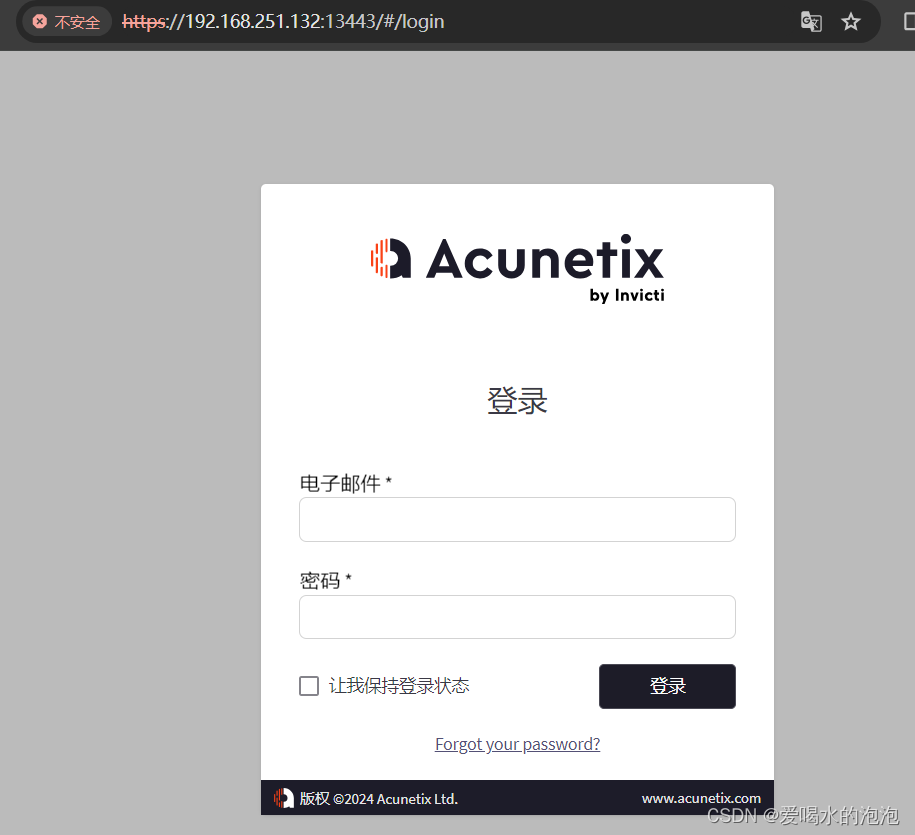Viewport: 915px width, 835px height.
Task: Click the 密码 * field label
Action: pyautogui.click(x=326, y=581)
